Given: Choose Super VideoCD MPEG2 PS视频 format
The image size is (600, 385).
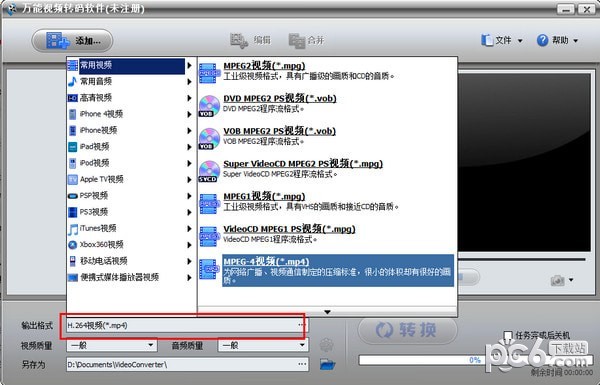Looking at the screenshot, I should [303, 164].
